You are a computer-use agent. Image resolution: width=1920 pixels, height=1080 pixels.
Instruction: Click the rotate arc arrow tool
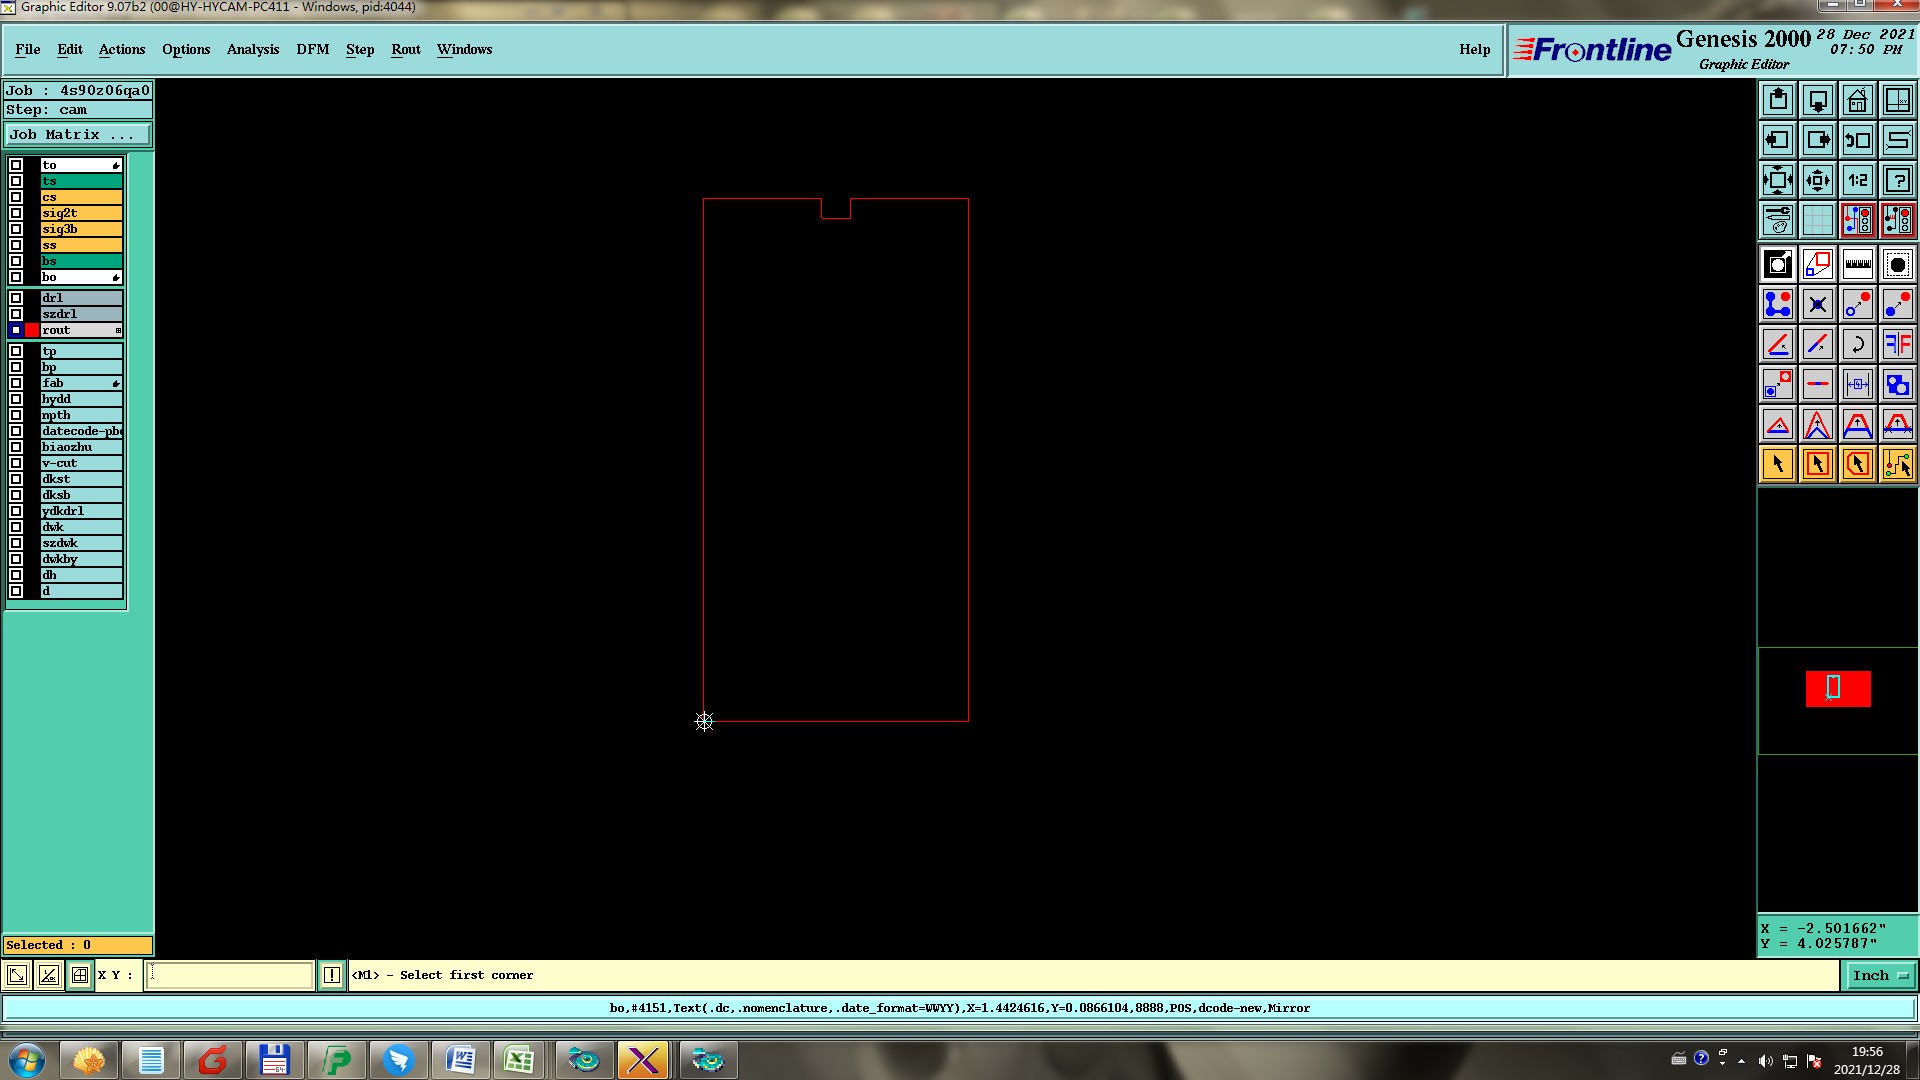1857,344
